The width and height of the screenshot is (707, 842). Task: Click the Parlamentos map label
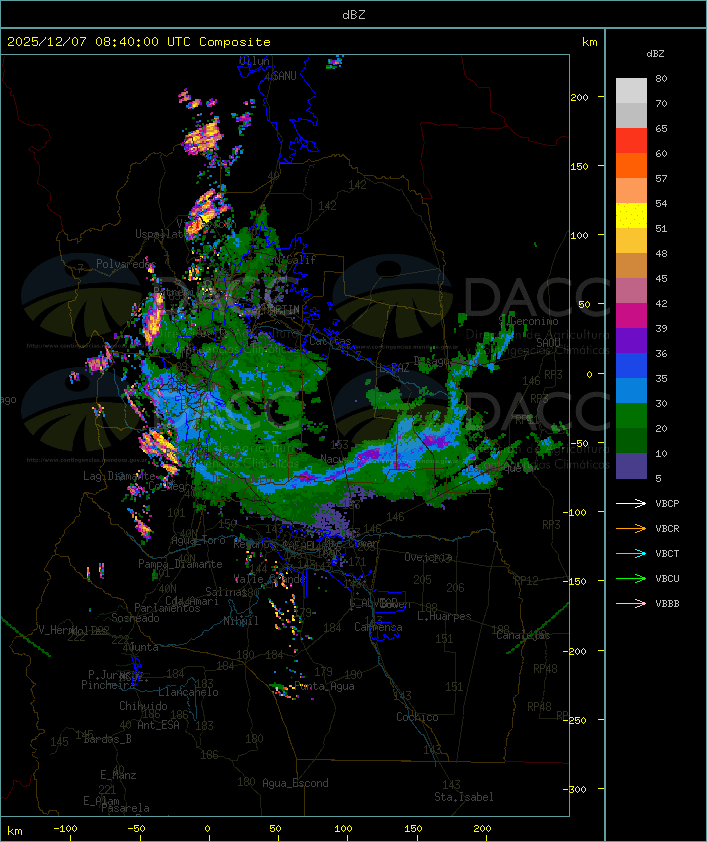point(167,608)
